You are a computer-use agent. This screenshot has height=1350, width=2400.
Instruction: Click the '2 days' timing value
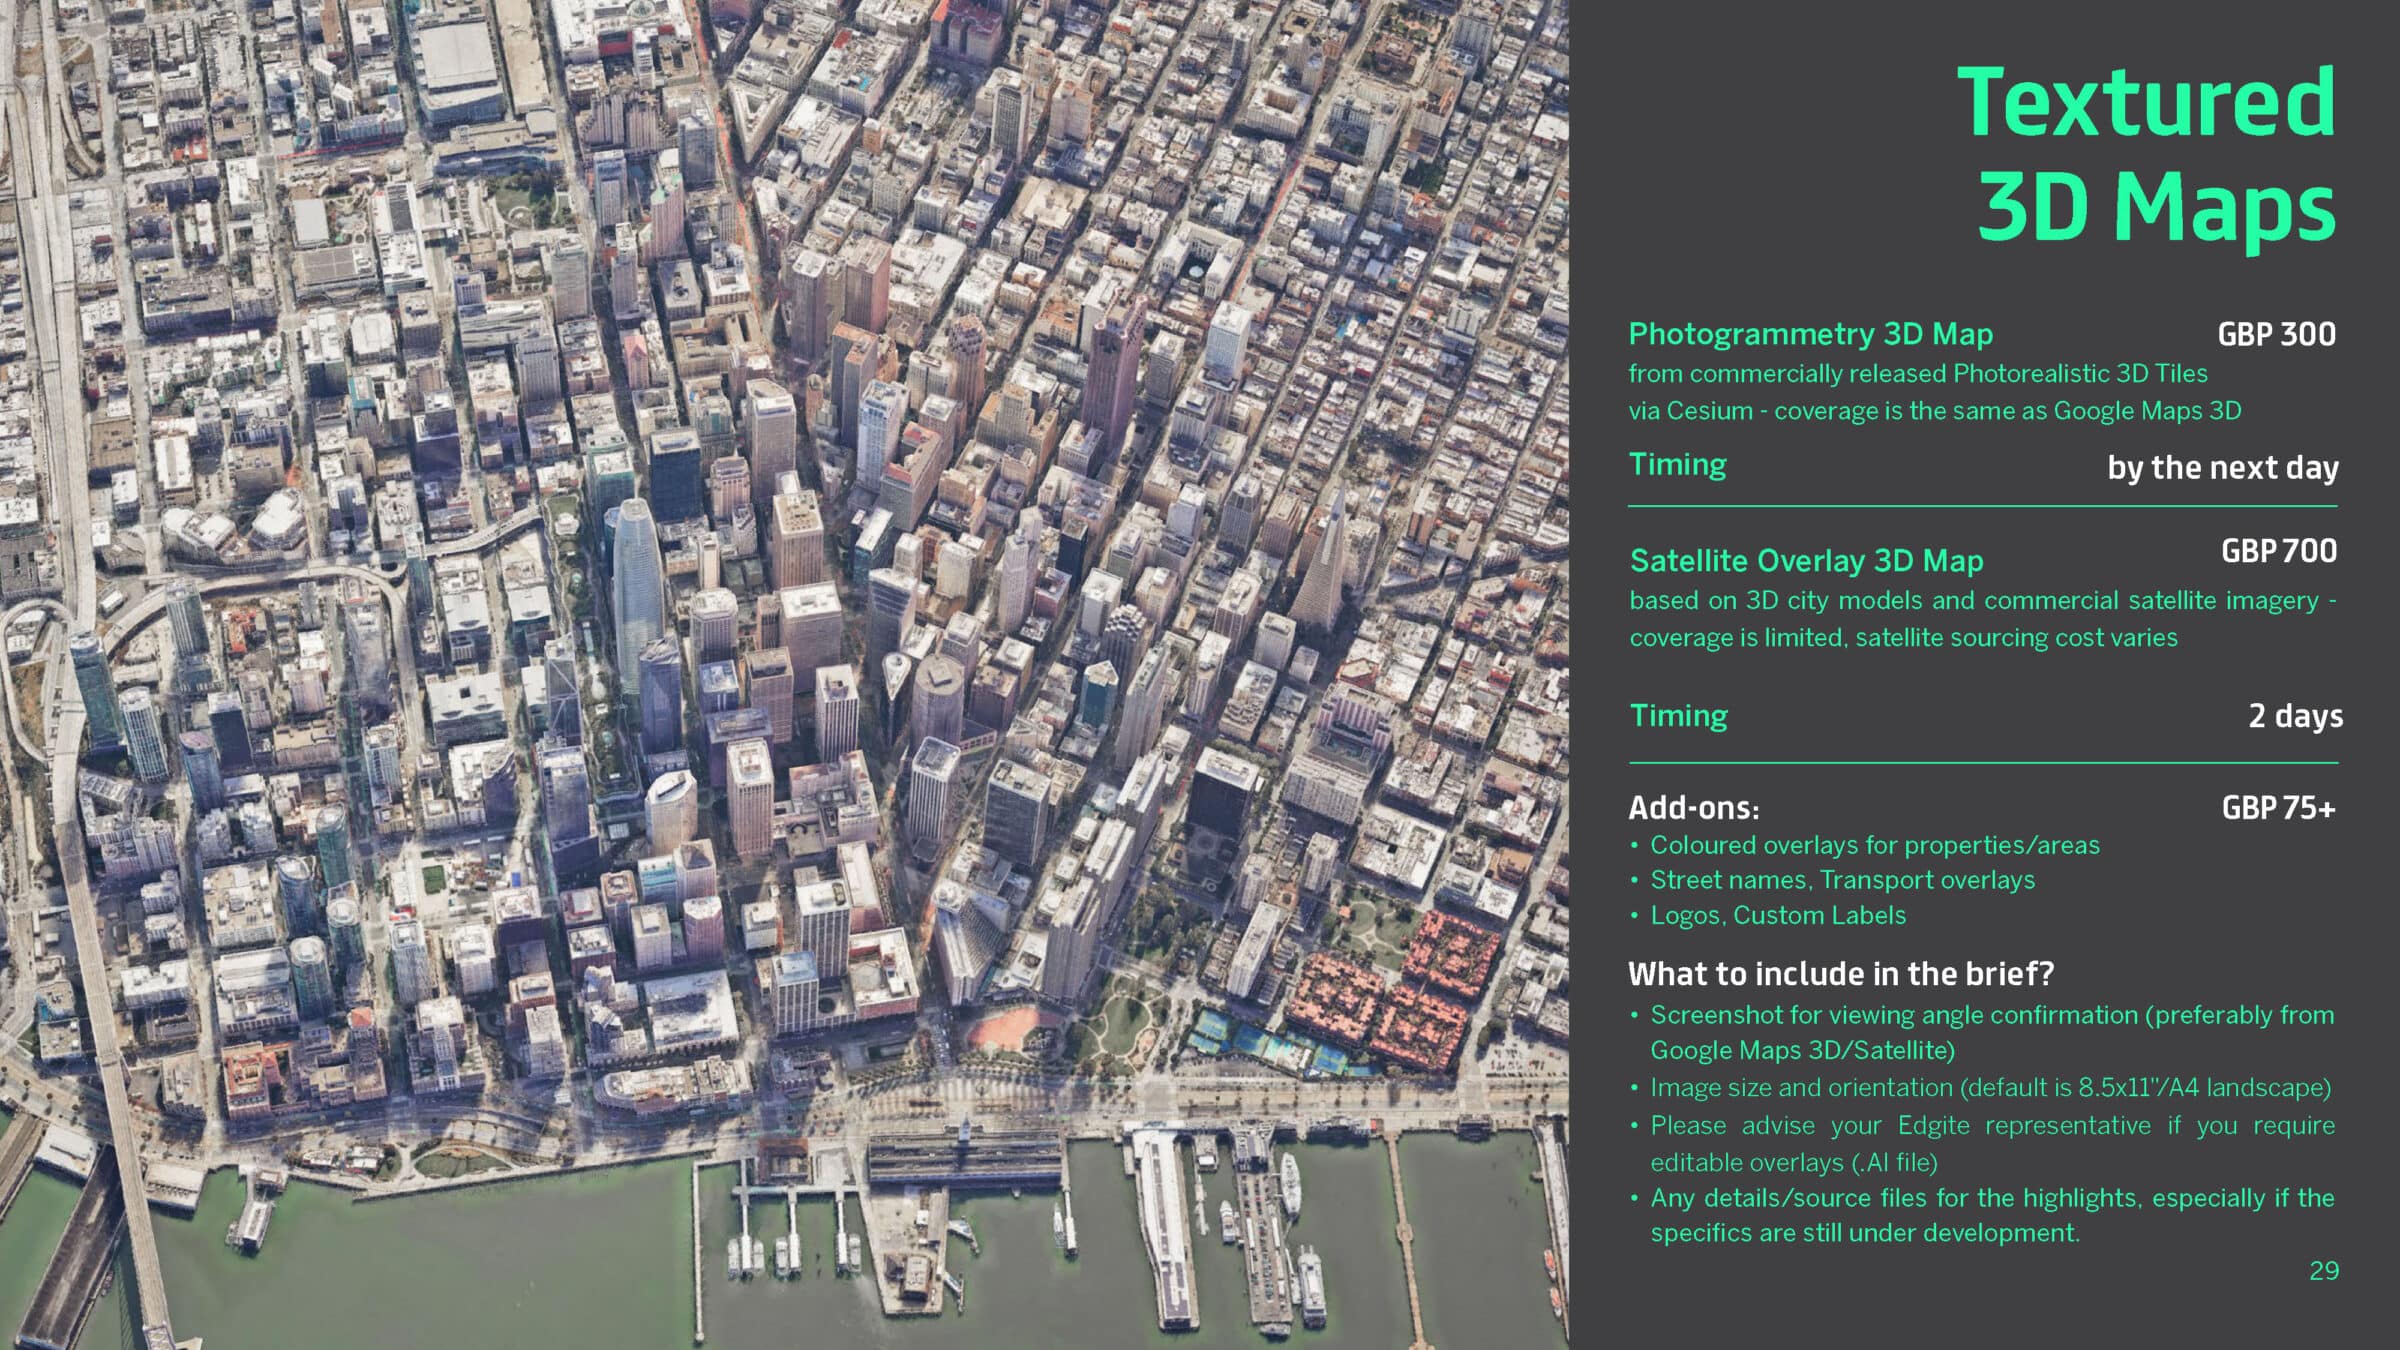pos(2295,715)
